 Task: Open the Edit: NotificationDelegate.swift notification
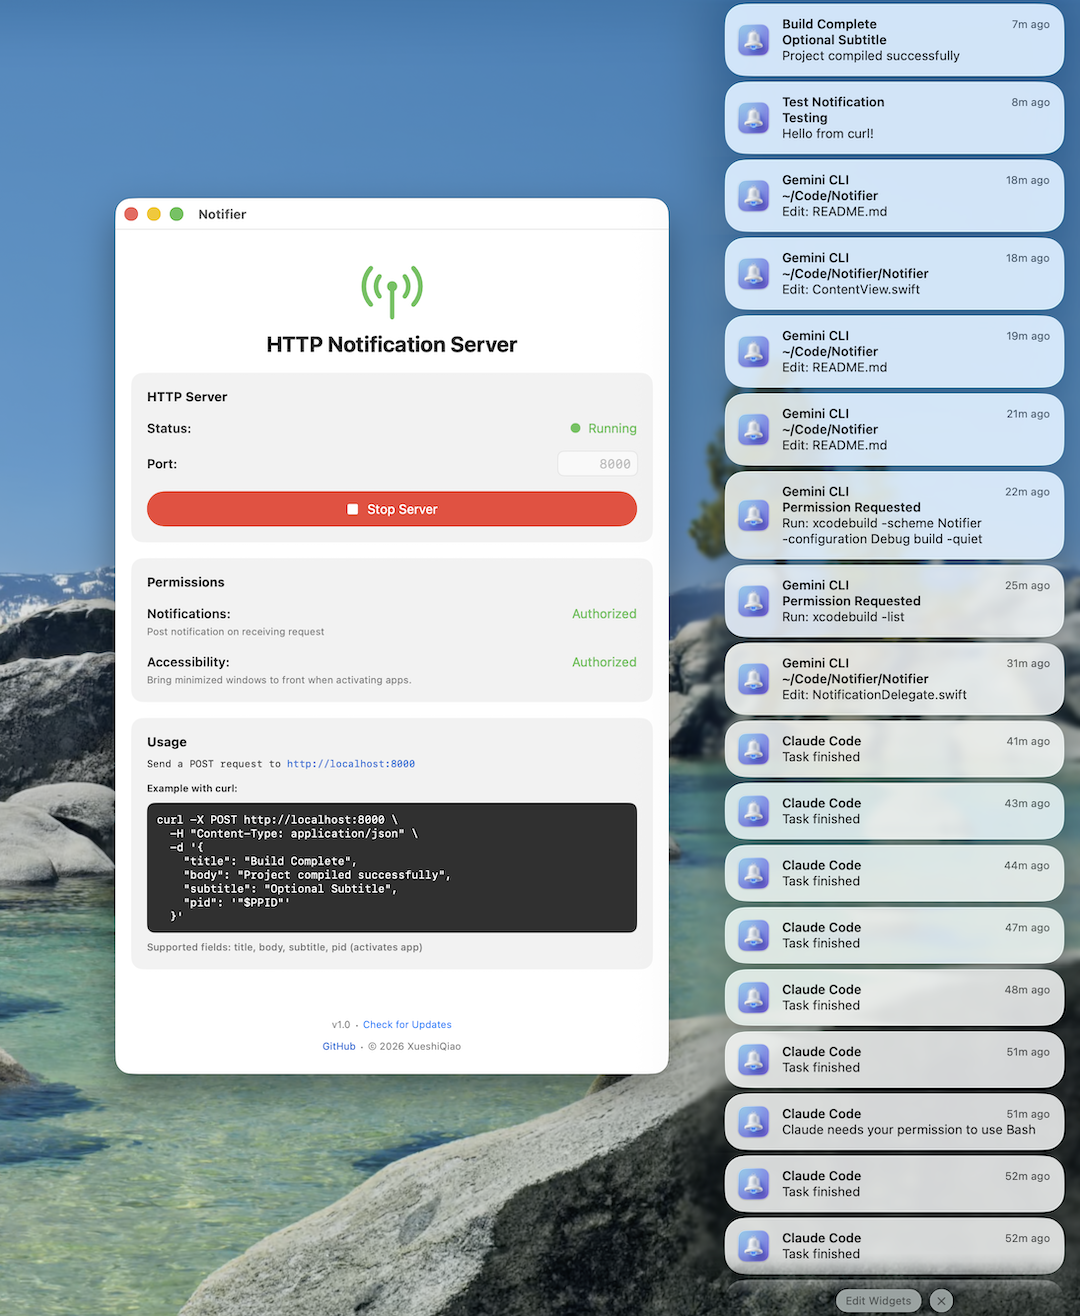coord(893,679)
